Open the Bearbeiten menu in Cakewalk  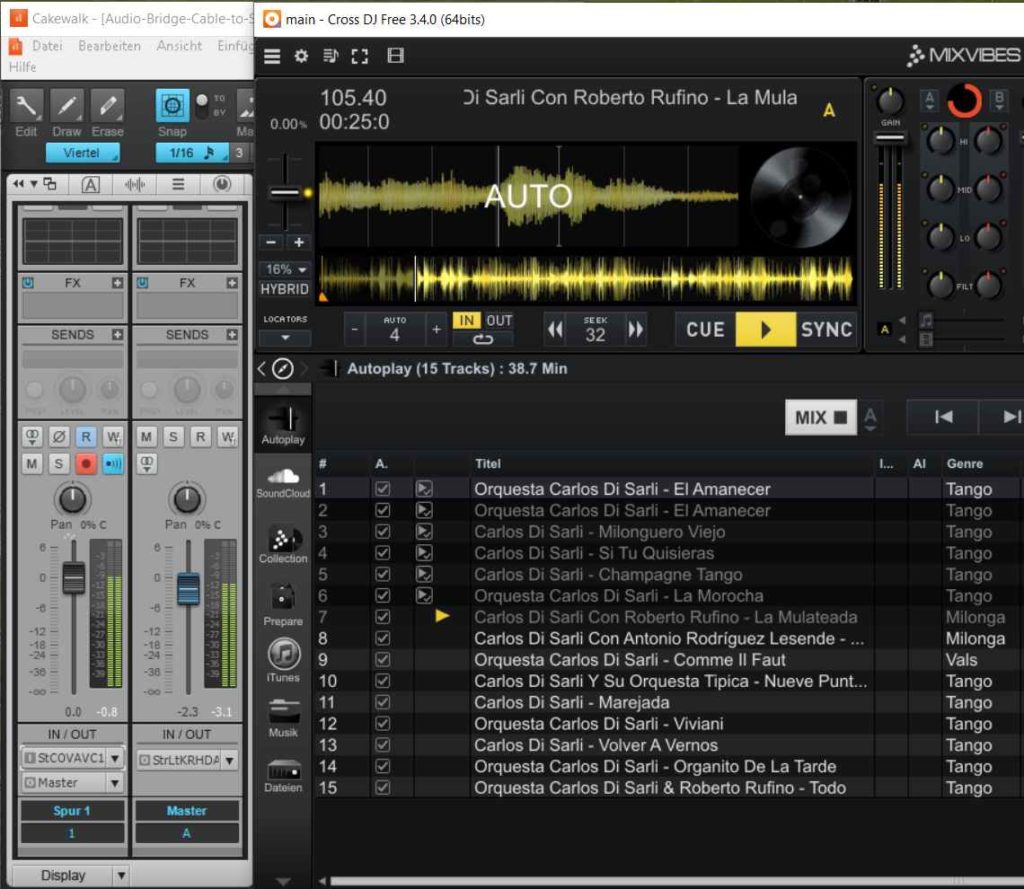[x=109, y=46]
